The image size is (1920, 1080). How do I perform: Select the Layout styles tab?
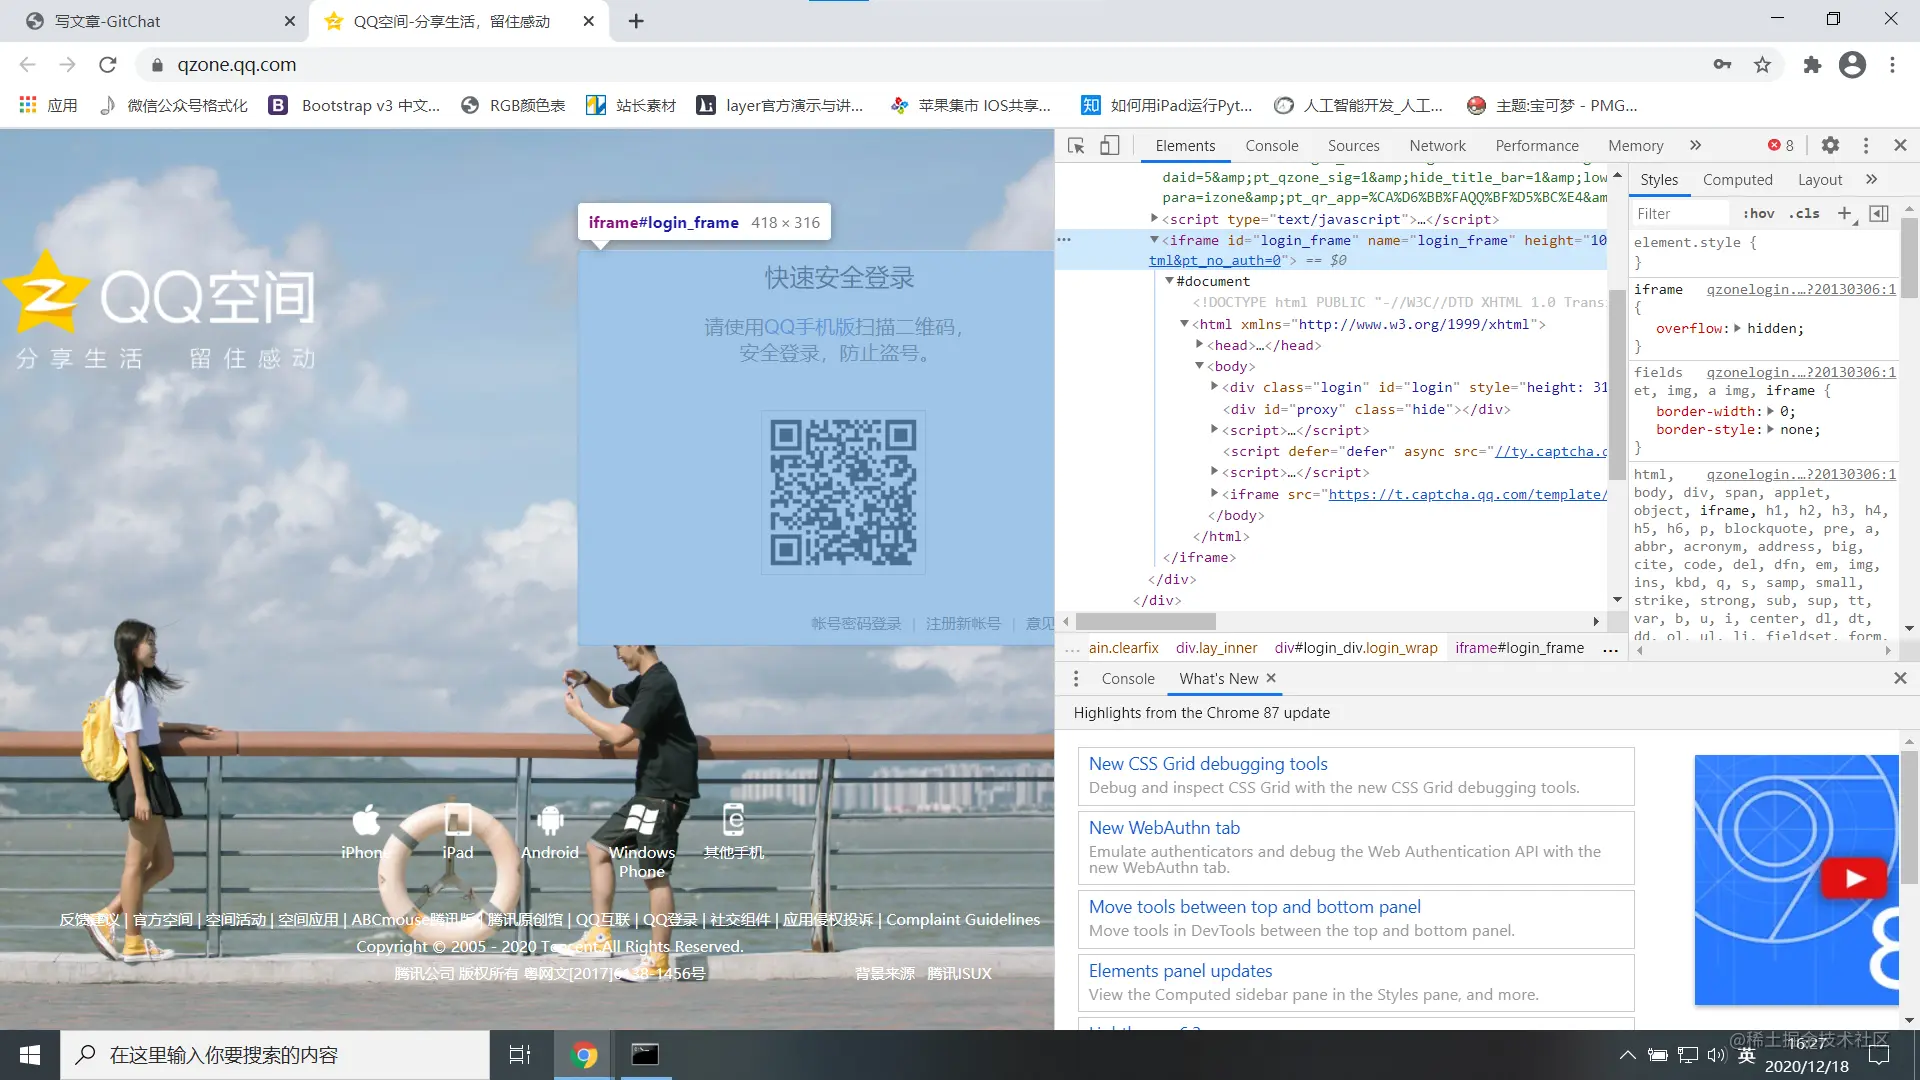click(x=1820, y=180)
